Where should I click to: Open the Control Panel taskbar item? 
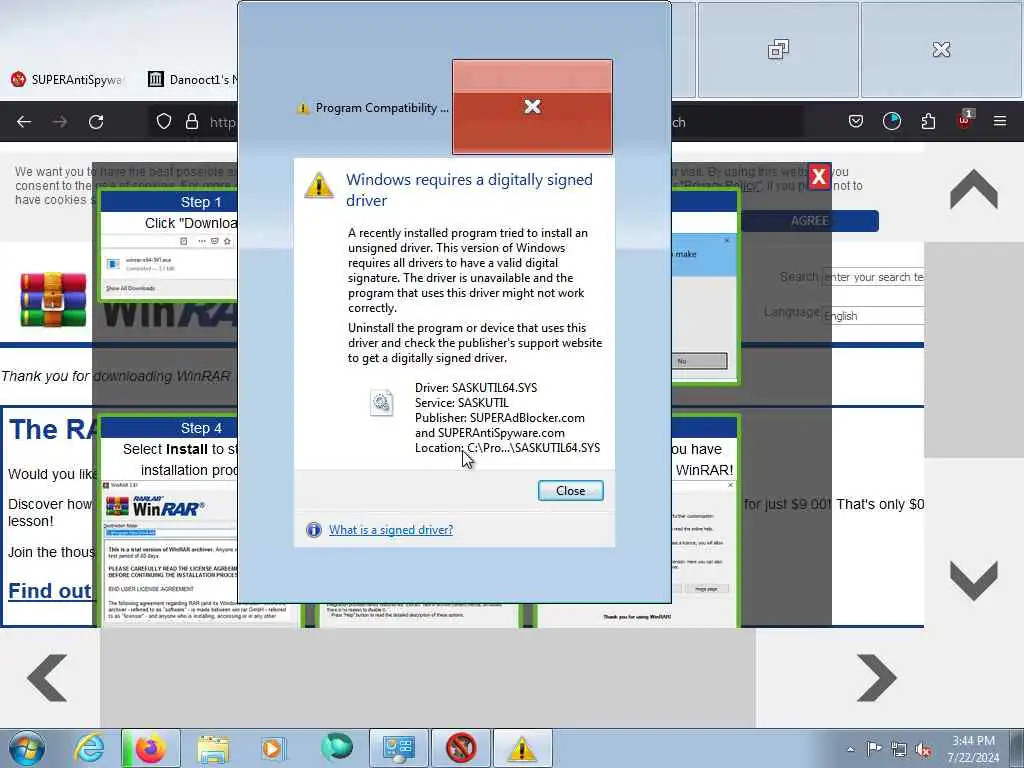tap(398, 748)
